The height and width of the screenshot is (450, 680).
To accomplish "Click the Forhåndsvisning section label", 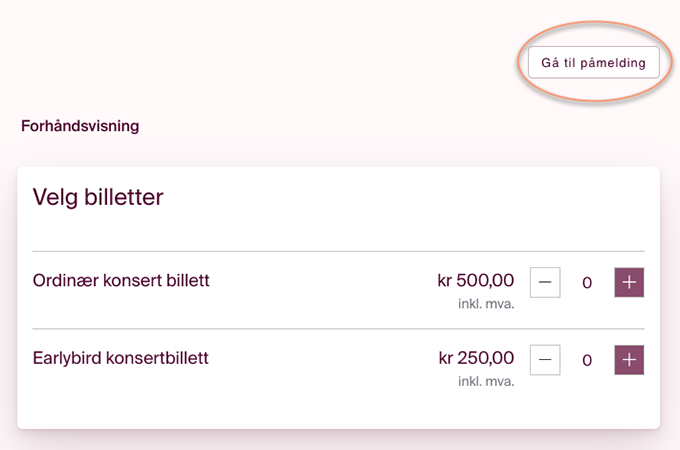I will point(80,127).
